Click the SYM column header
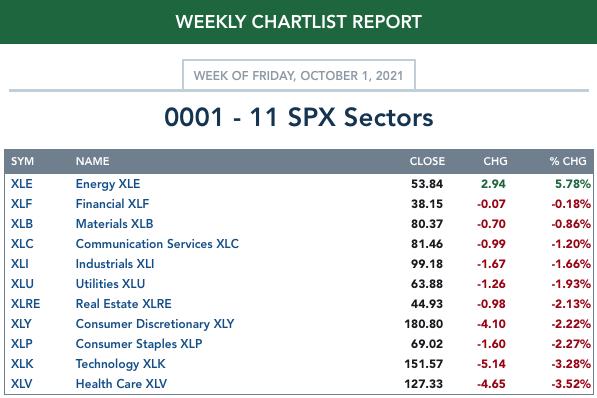 click(22, 161)
